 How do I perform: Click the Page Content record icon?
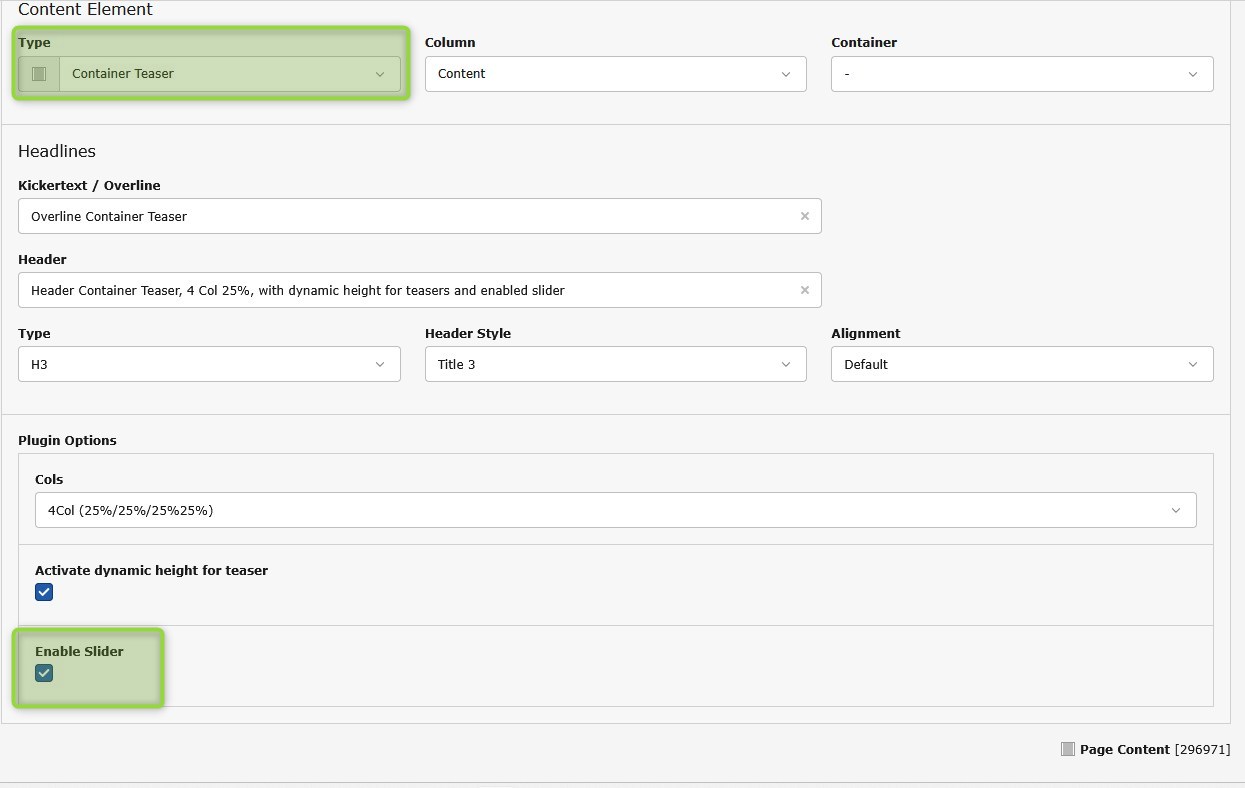(1067, 749)
